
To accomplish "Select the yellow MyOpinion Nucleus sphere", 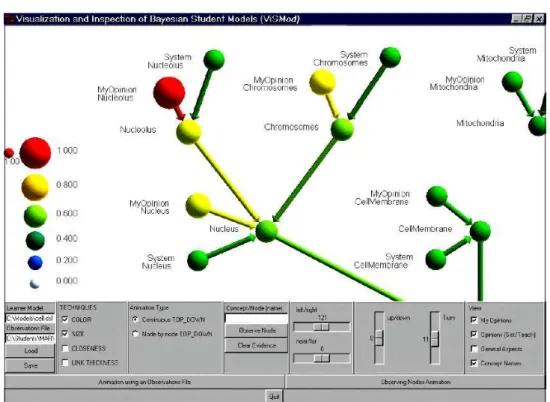I will point(198,206).
